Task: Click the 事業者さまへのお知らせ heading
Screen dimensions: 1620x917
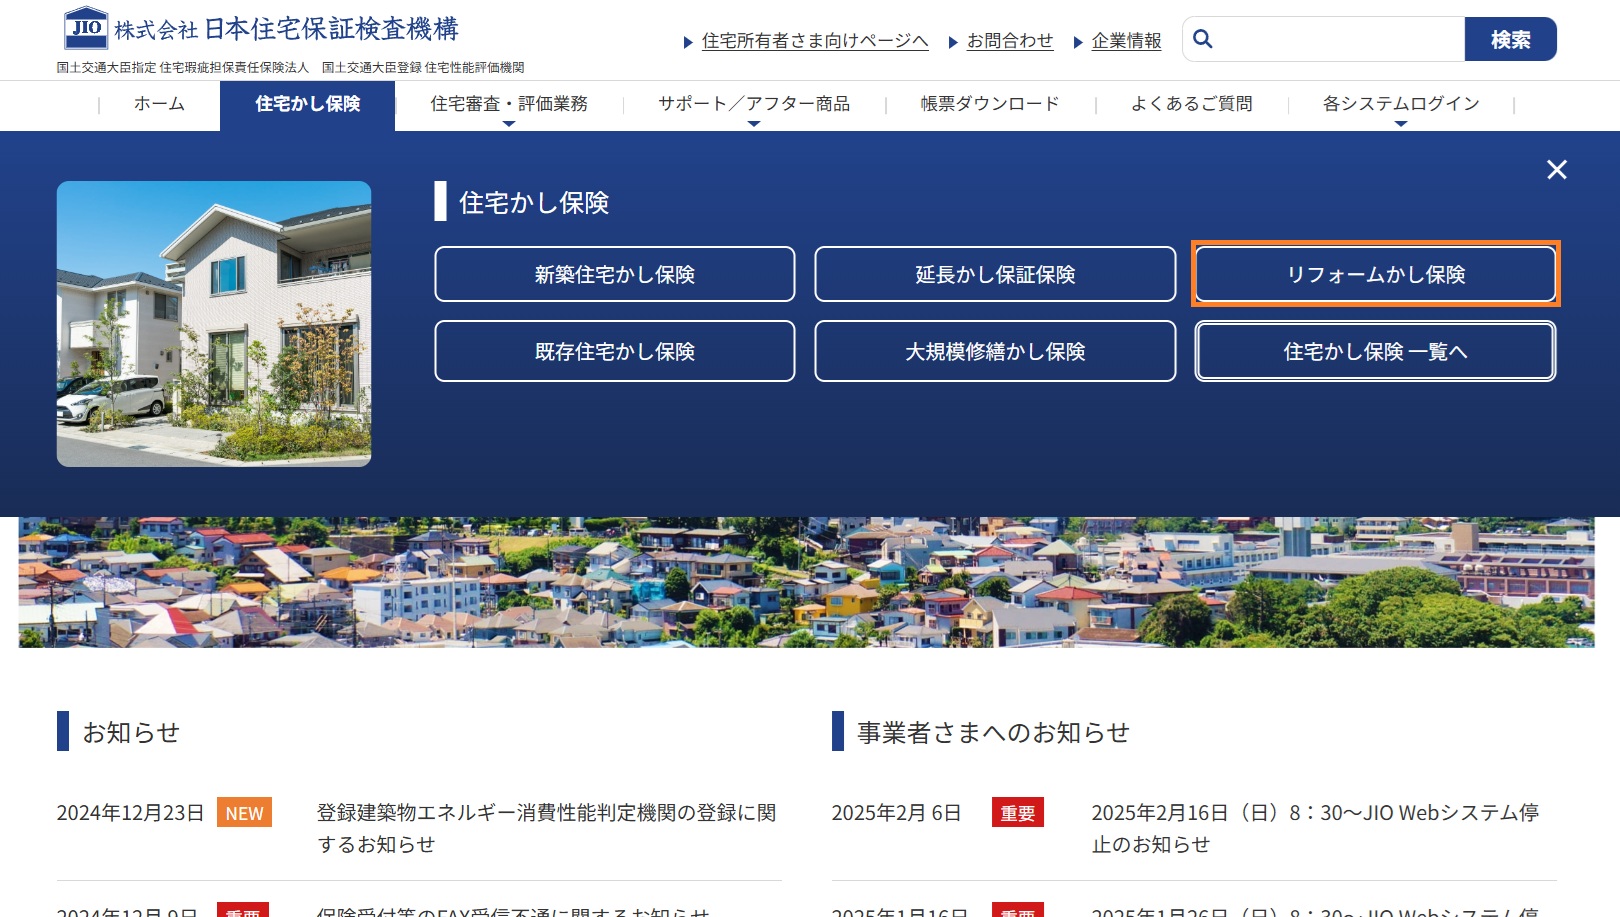Action: click(993, 732)
